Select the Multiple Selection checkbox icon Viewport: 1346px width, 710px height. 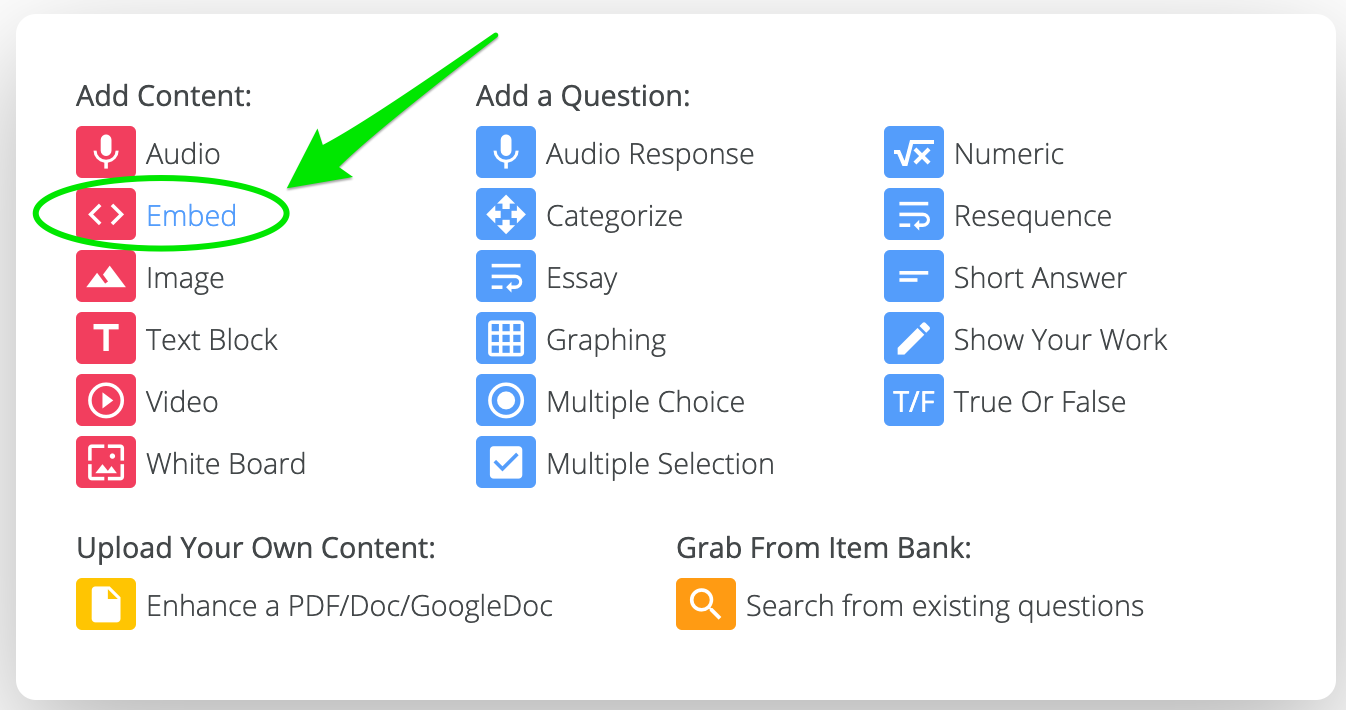506,463
